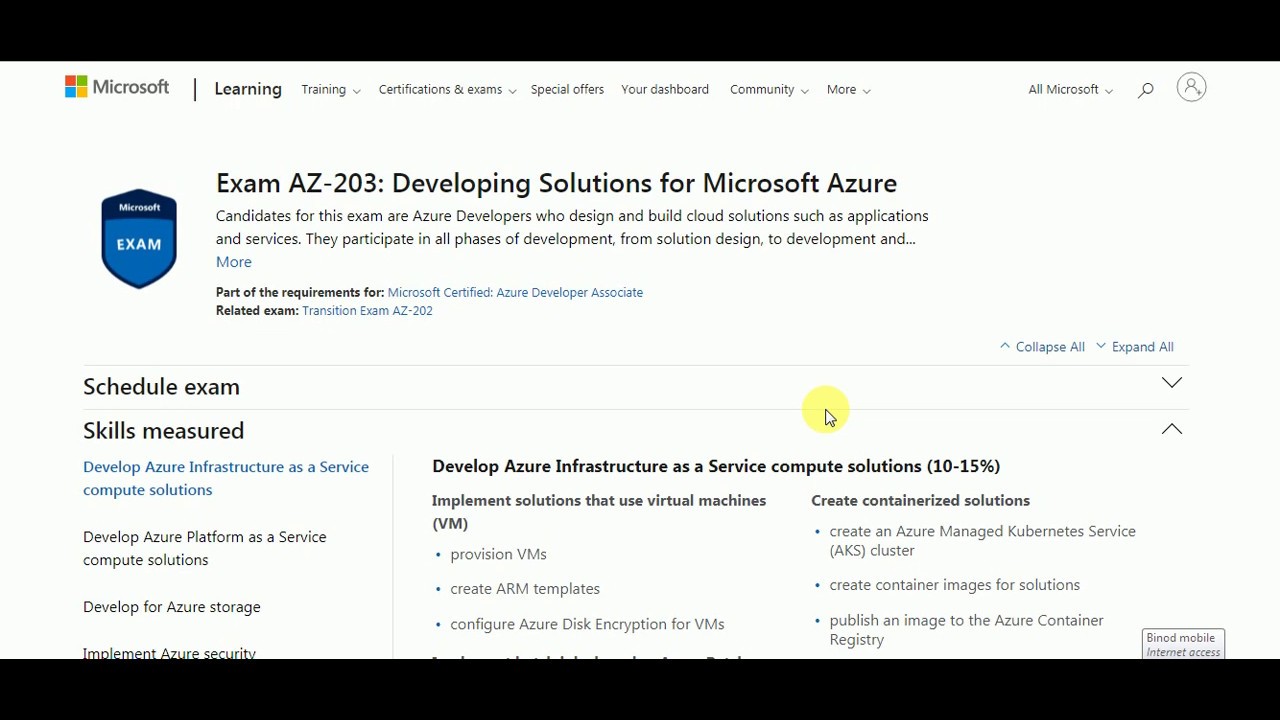Viewport: 1280px width, 720px height.
Task: Click the Learning site title link
Action: point(248,89)
